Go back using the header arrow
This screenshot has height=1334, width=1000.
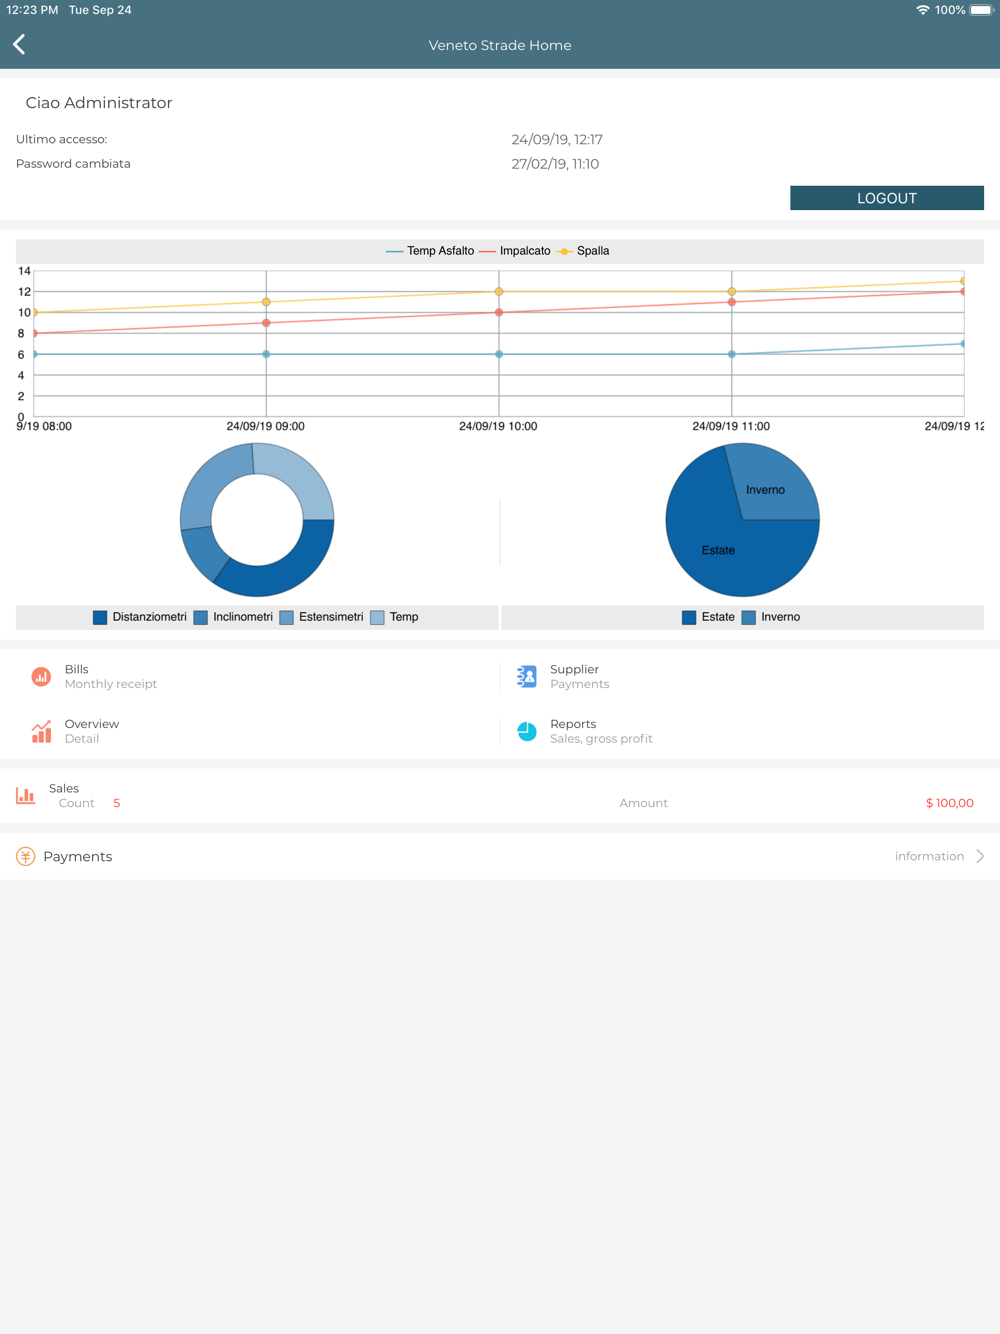pyautogui.click(x=19, y=44)
